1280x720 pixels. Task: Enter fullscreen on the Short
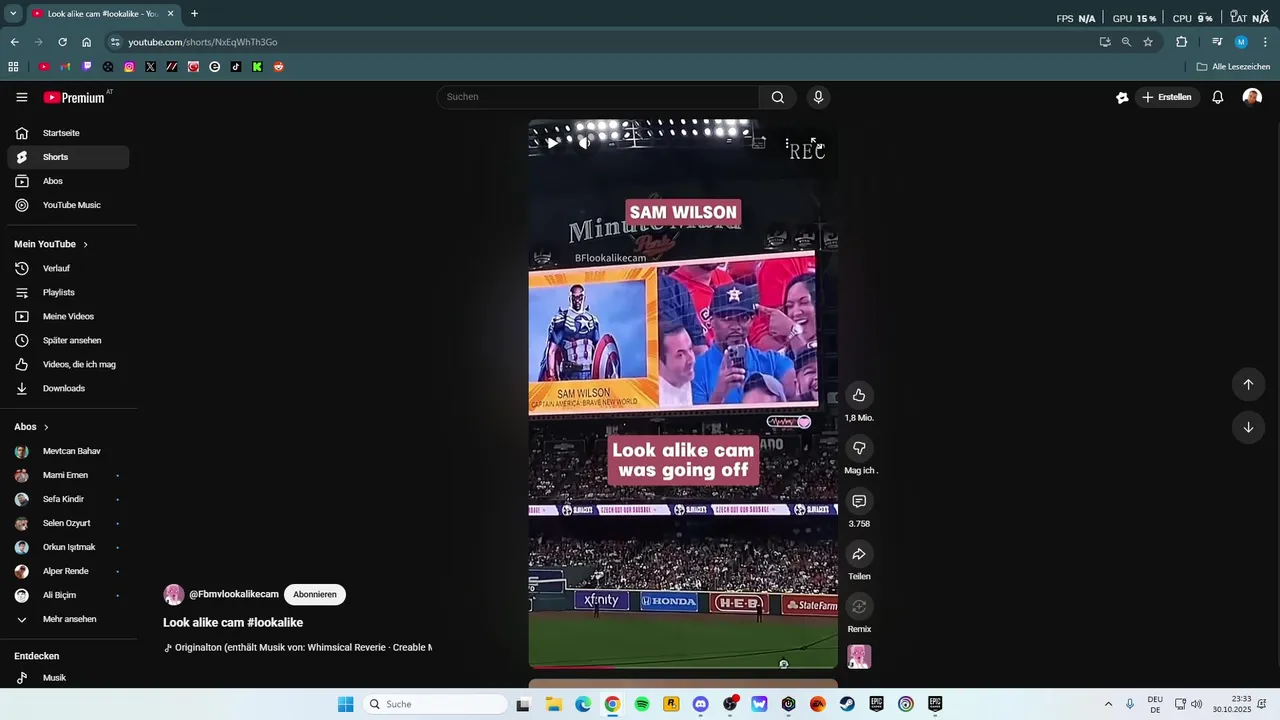[817, 144]
